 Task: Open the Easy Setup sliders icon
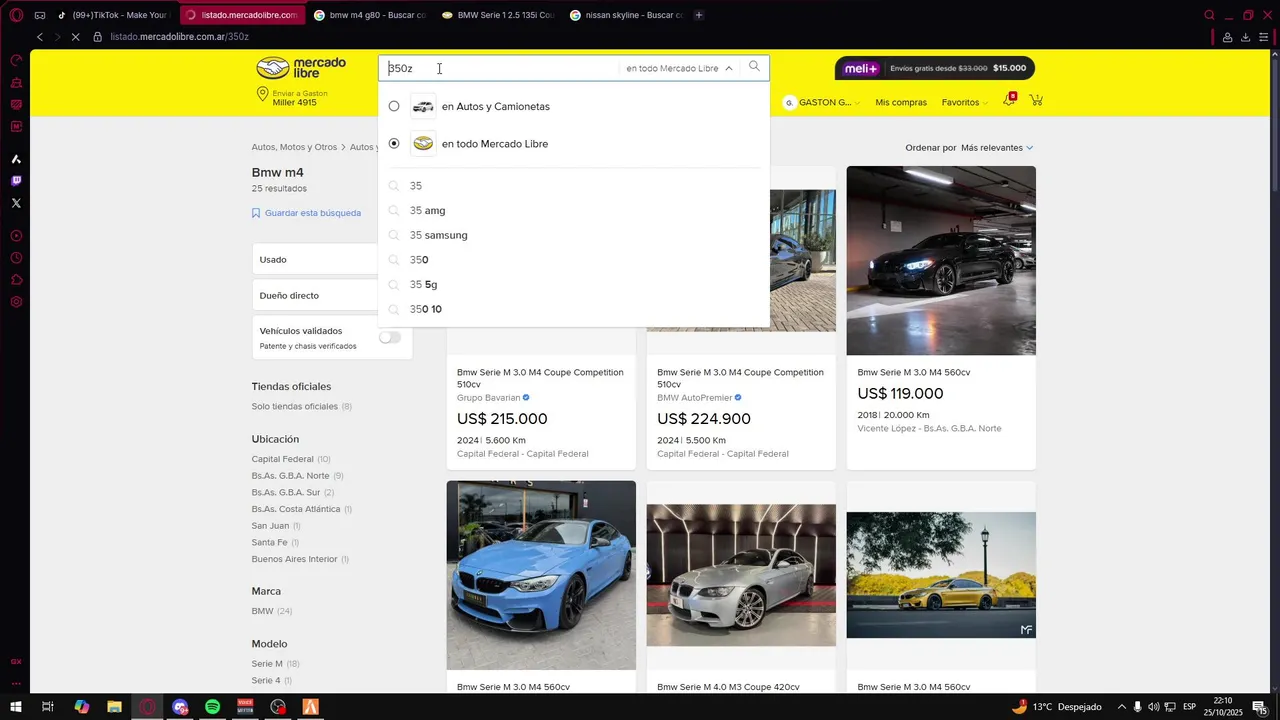tap(1265, 37)
